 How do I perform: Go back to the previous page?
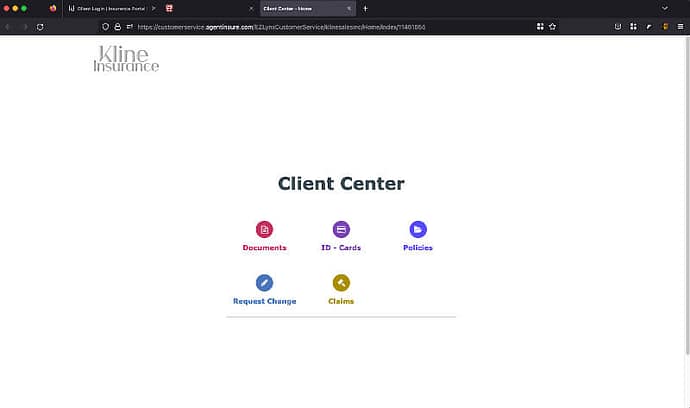7,27
